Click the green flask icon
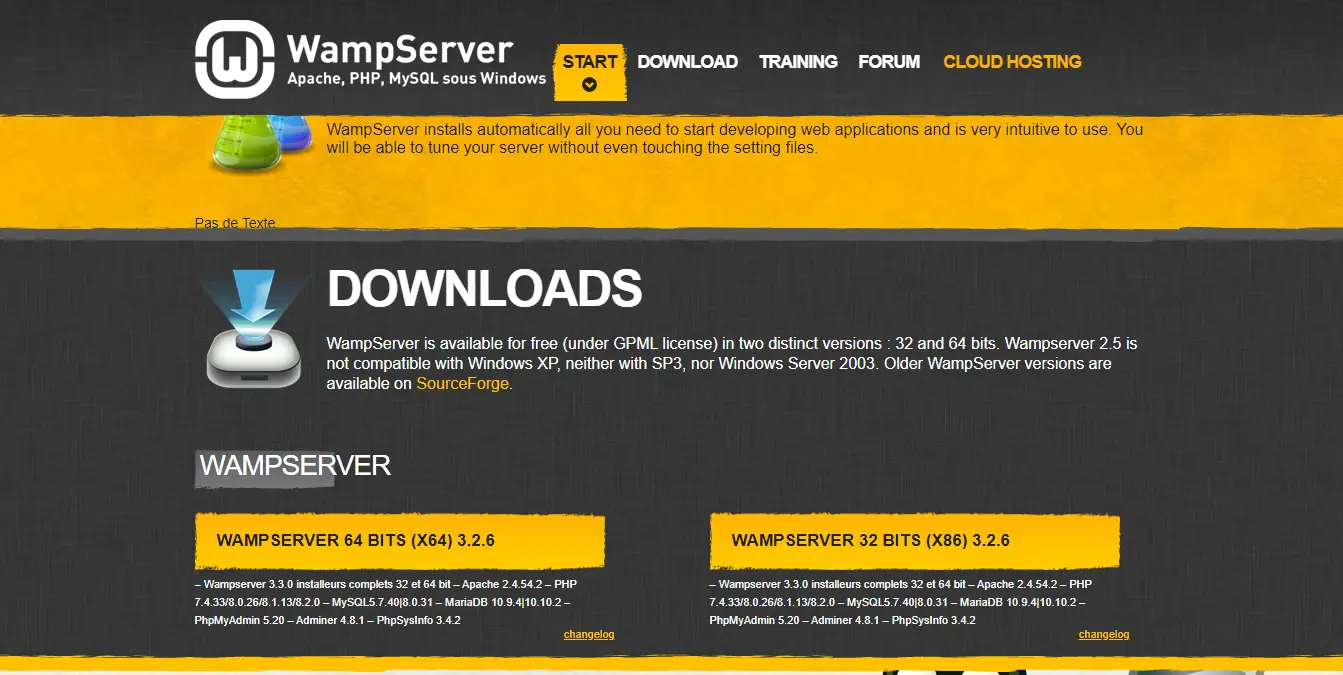Viewport: 1343px width, 675px height. pos(238,148)
